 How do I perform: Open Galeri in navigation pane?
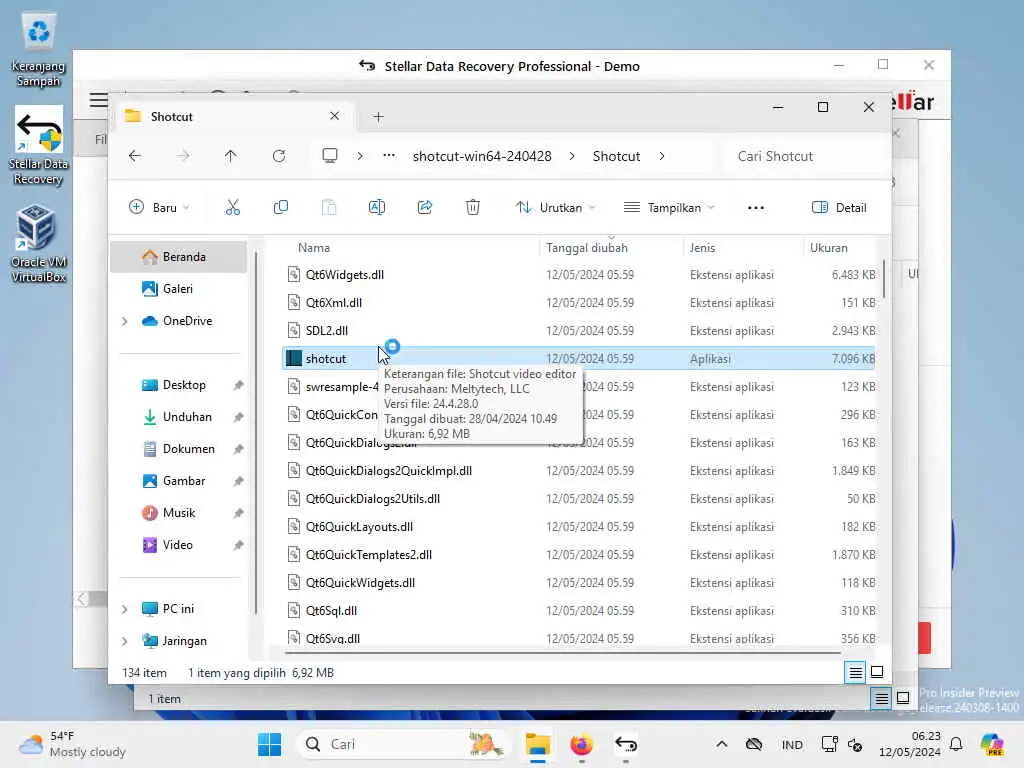(178, 289)
